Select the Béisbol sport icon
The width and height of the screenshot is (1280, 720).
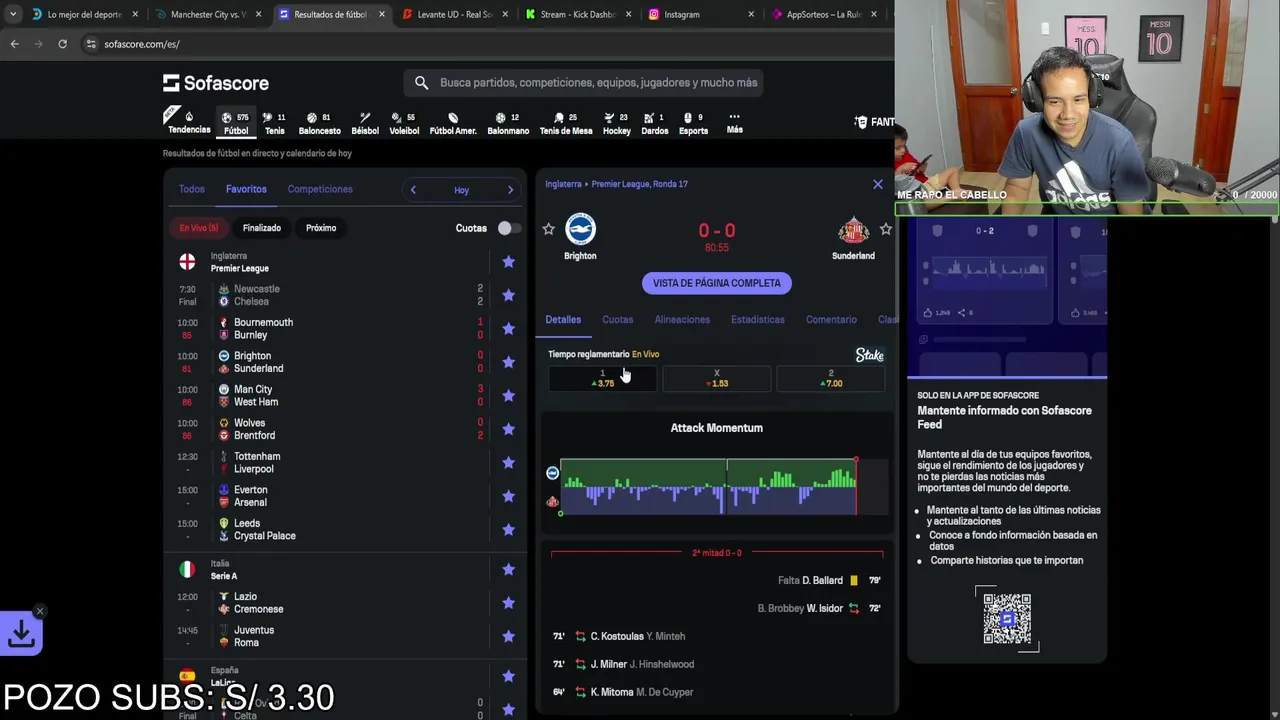(365, 122)
